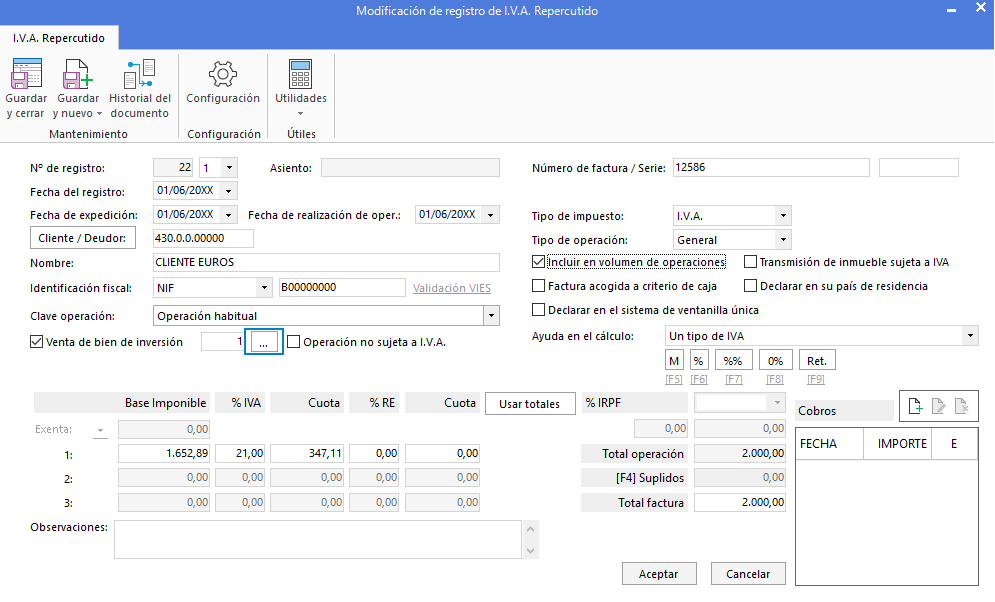Open the Configuración gear icon
This screenshot has height=602, width=995.
coord(223,74)
